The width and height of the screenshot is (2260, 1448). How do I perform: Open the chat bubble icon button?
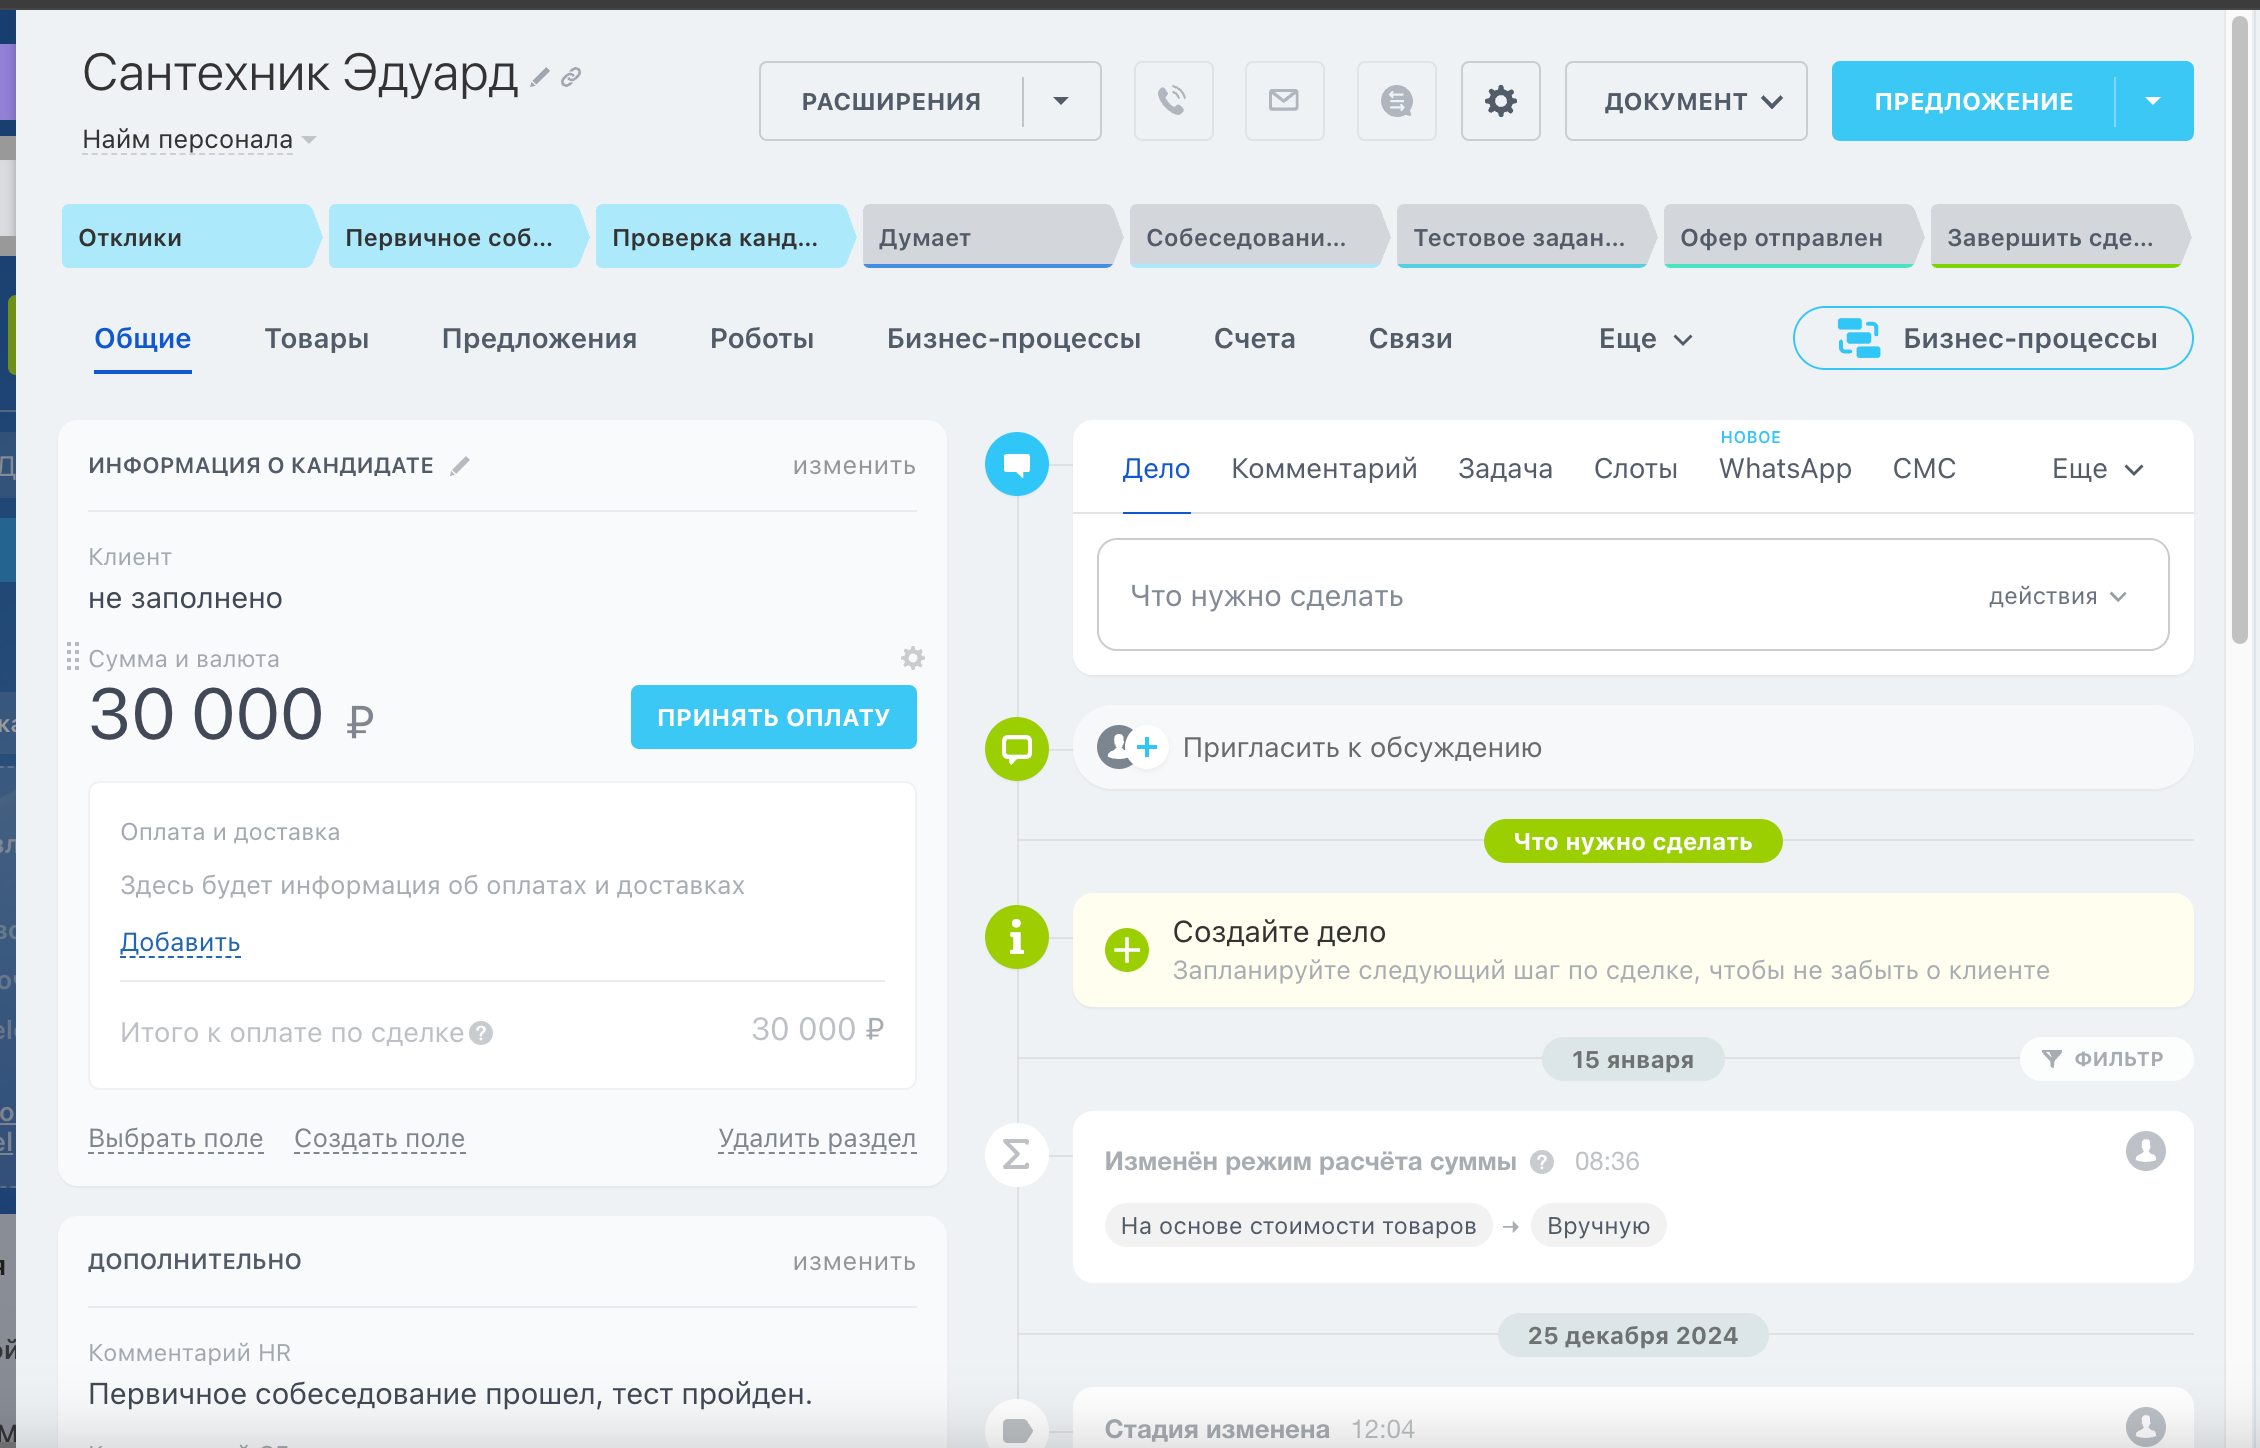click(1396, 101)
